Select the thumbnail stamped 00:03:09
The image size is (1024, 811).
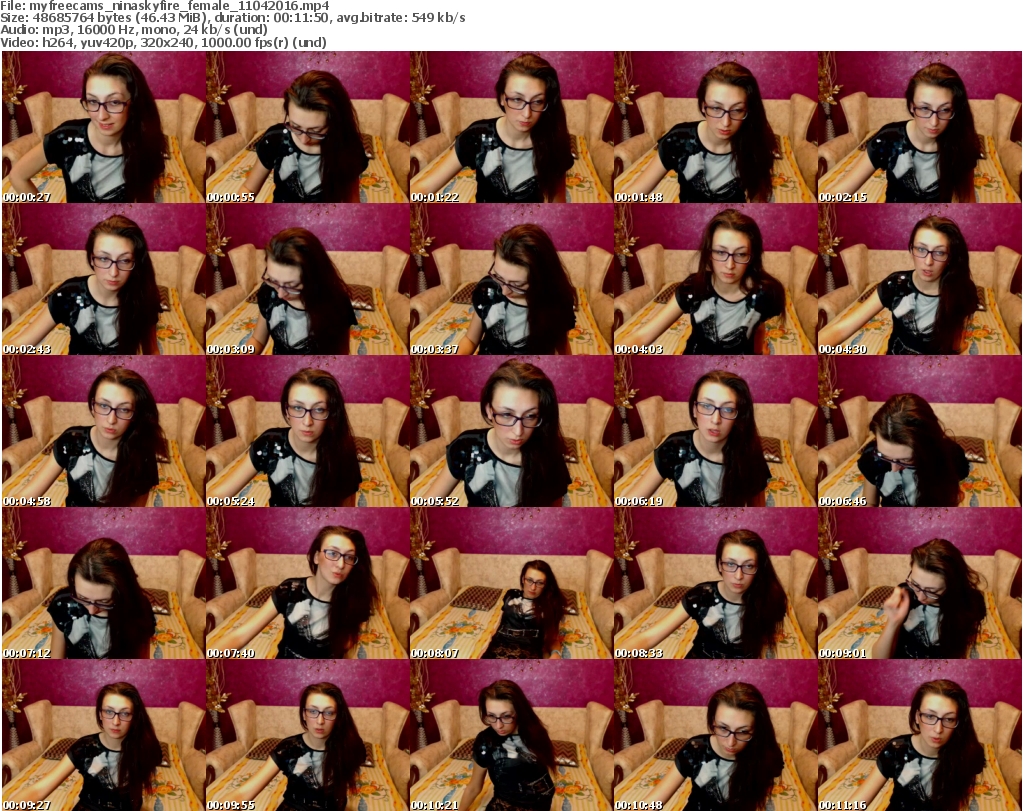pyautogui.click(x=308, y=279)
